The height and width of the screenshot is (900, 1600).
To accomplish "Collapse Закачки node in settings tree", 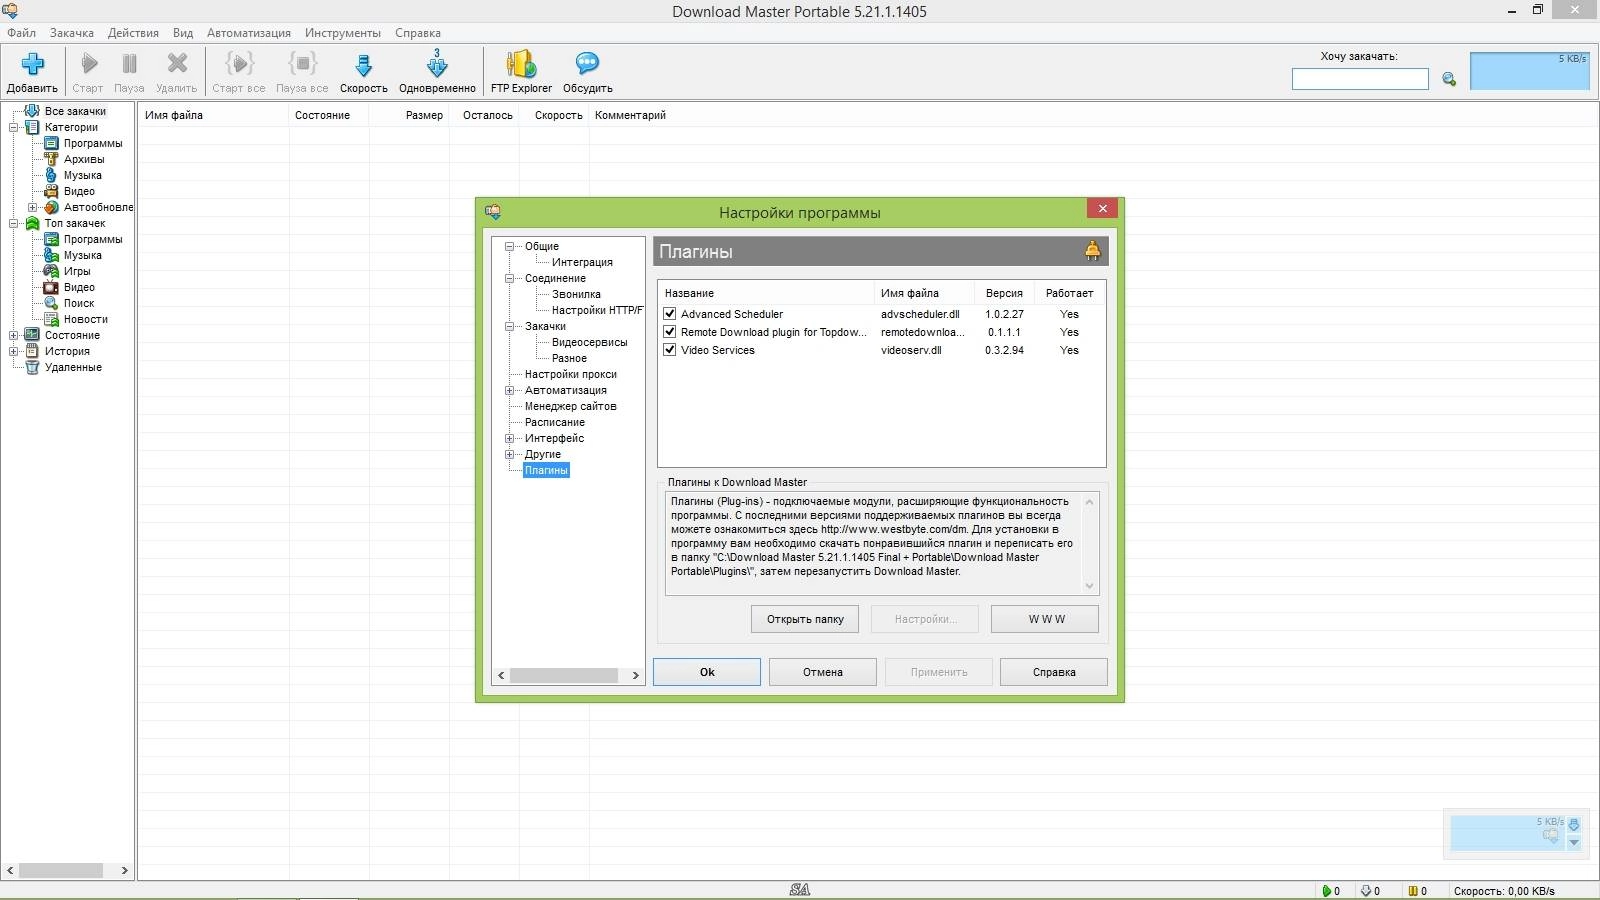I will coord(509,326).
